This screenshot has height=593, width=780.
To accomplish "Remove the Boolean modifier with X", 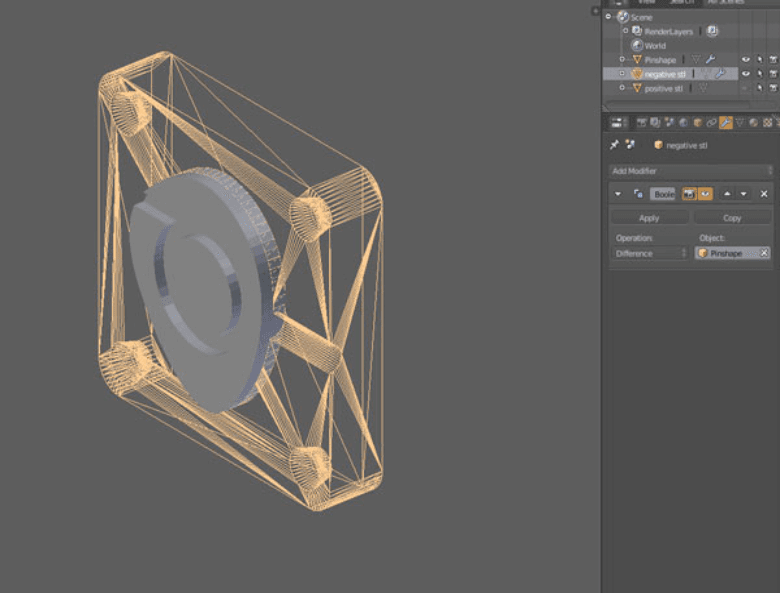I will (x=764, y=193).
